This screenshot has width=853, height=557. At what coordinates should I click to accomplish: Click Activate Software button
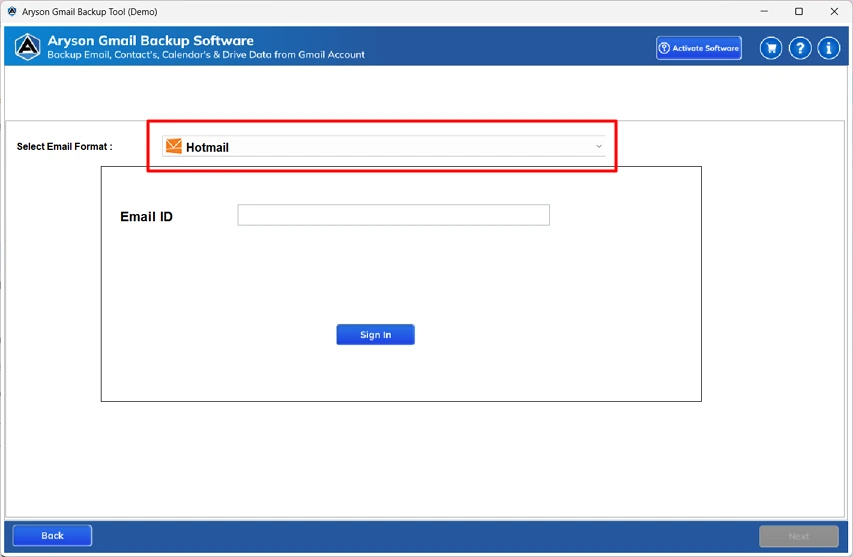tap(699, 48)
